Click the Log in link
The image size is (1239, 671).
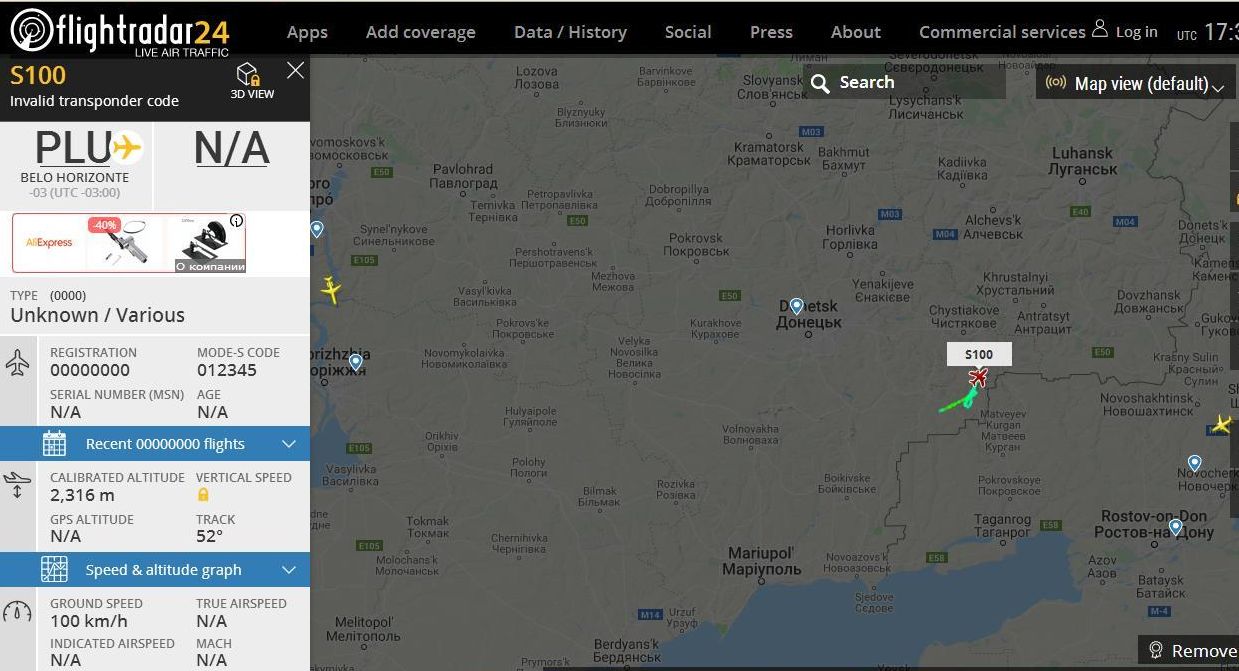pyautogui.click(x=1136, y=32)
